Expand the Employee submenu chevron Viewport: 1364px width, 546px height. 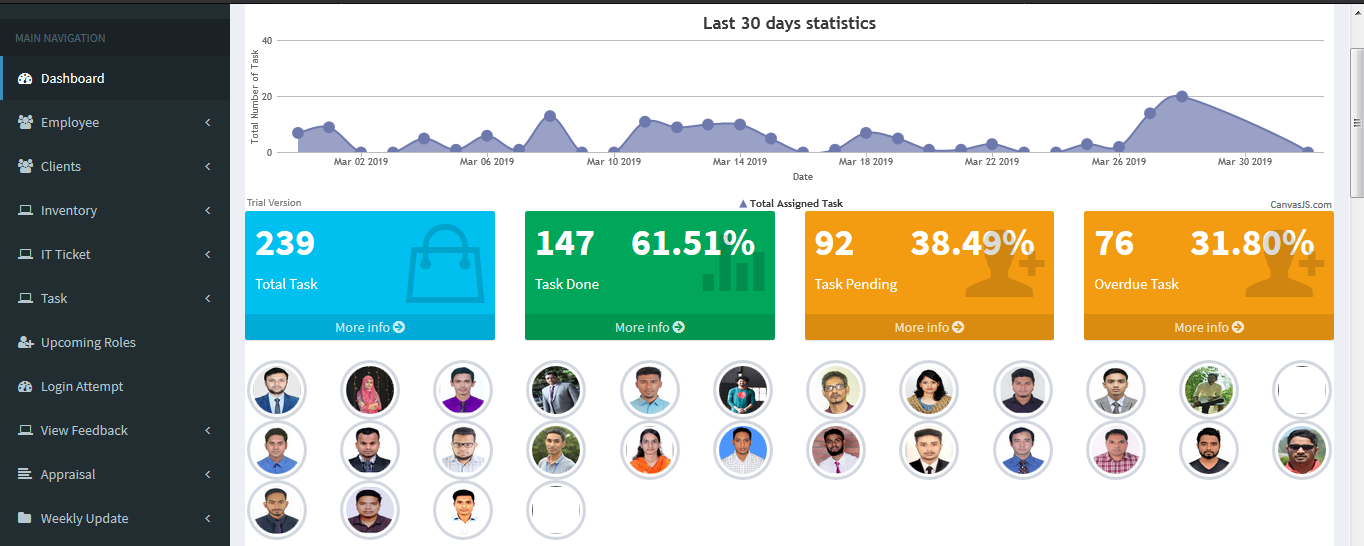coord(208,122)
